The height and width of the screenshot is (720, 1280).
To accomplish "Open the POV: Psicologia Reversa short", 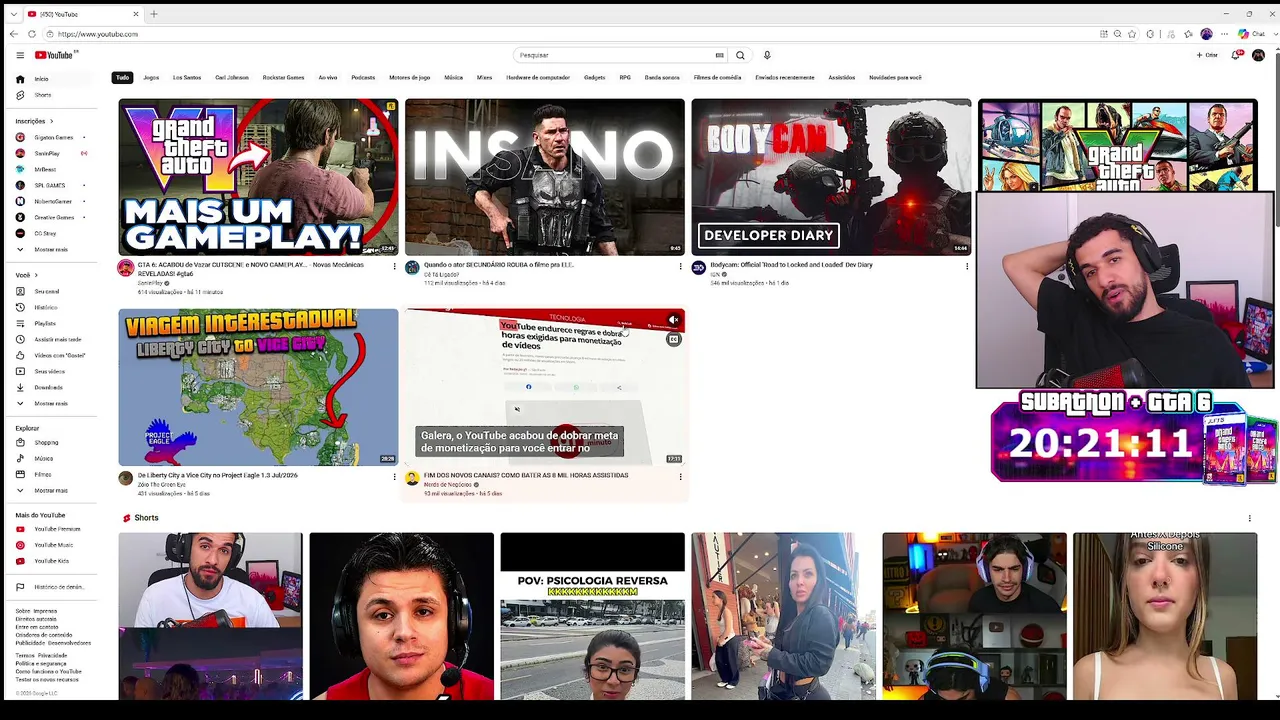I will [x=592, y=616].
